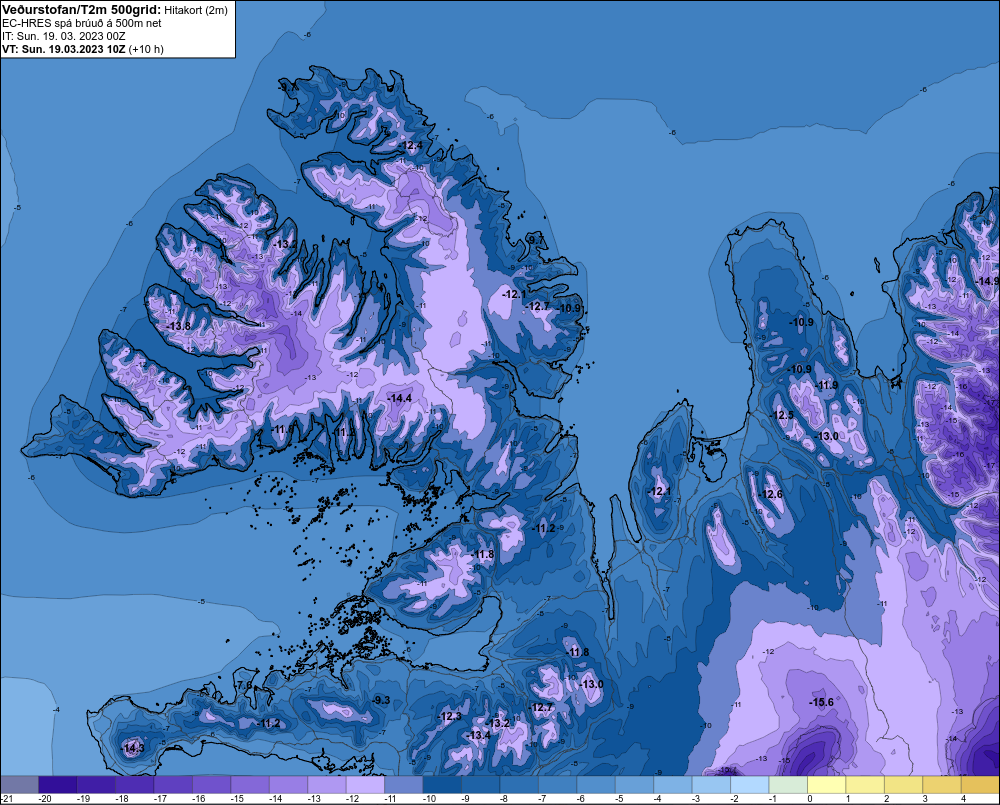
Task: Click the -17 label on the color scale
Action: click(159, 799)
